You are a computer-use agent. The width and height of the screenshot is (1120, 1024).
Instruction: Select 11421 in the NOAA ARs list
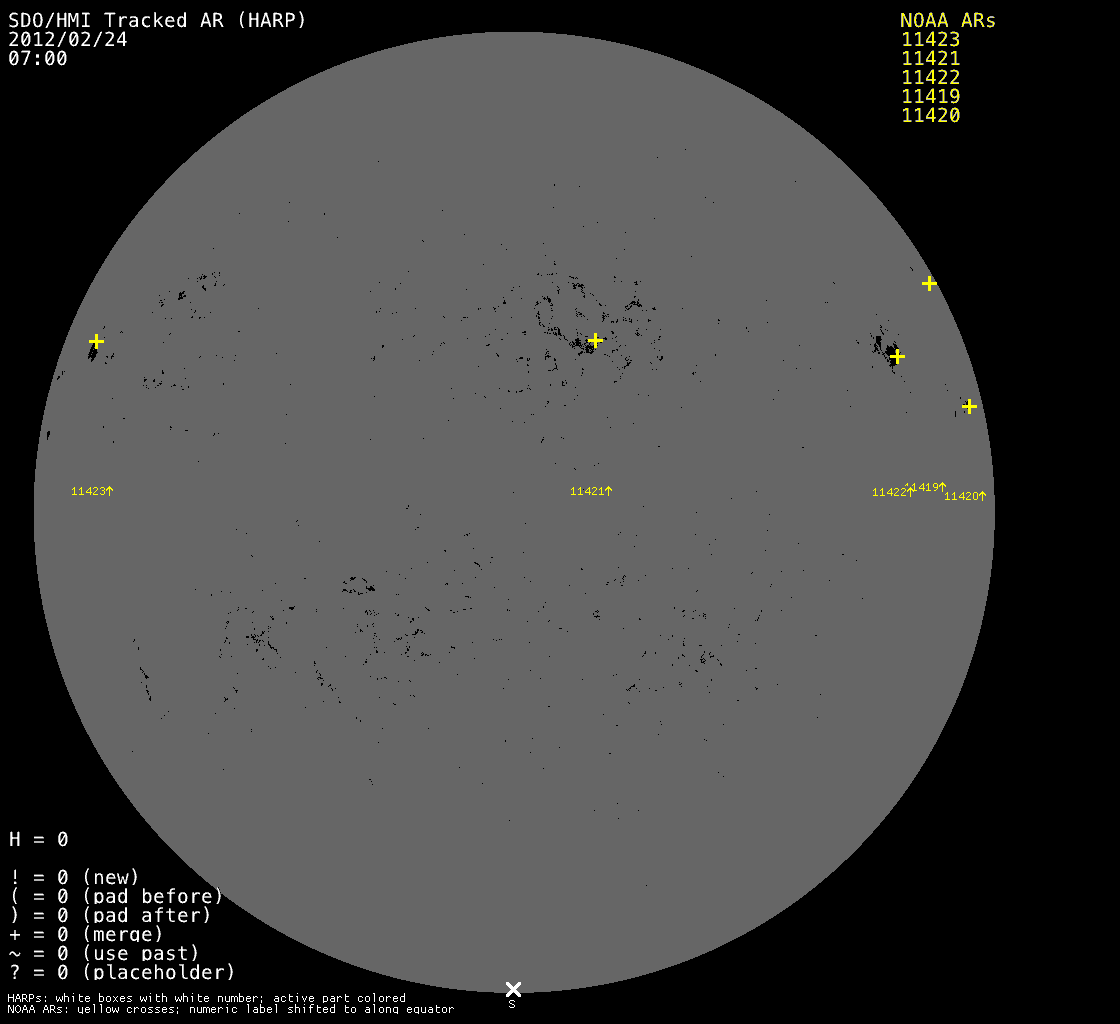(x=930, y=59)
